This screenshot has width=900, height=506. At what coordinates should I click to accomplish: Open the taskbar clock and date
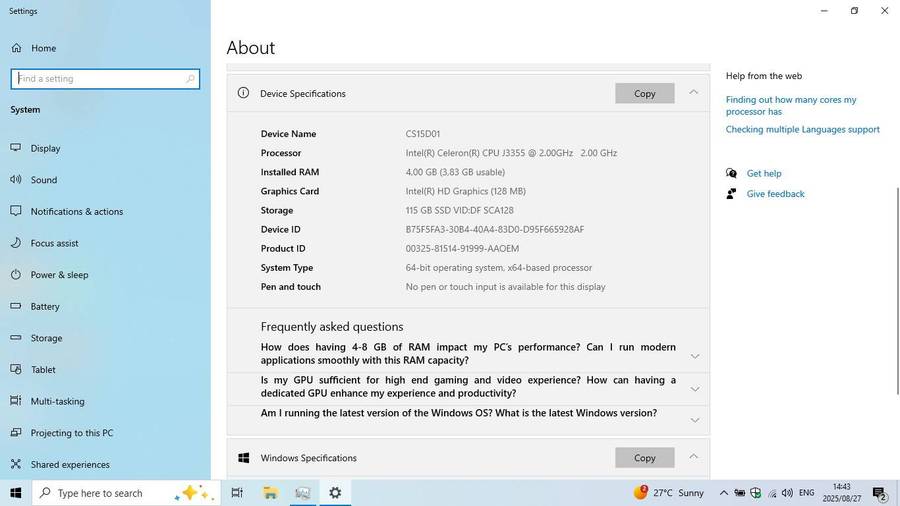pyautogui.click(x=841, y=493)
